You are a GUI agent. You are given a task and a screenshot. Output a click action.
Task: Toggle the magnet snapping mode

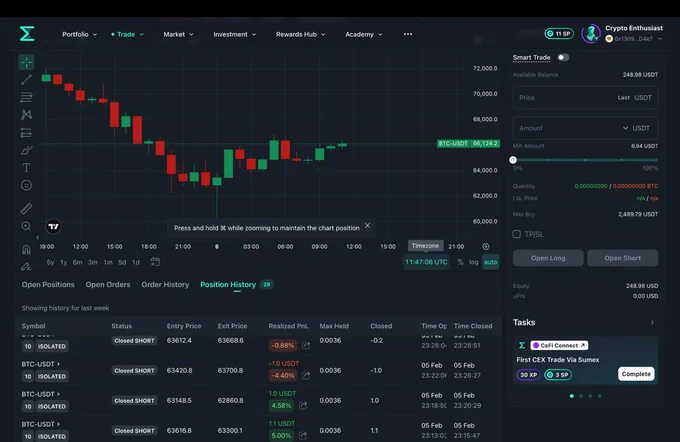coord(26,249)
